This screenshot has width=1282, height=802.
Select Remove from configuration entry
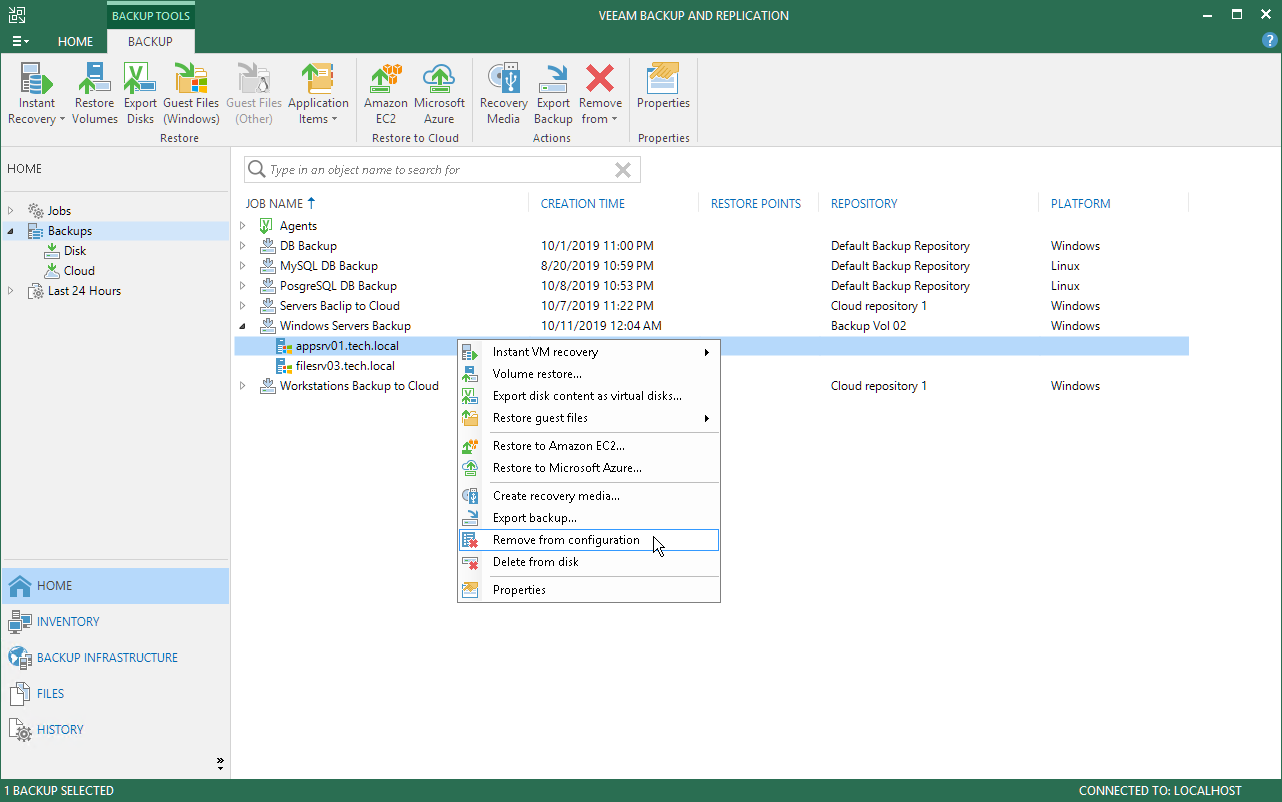click(589, 540)
